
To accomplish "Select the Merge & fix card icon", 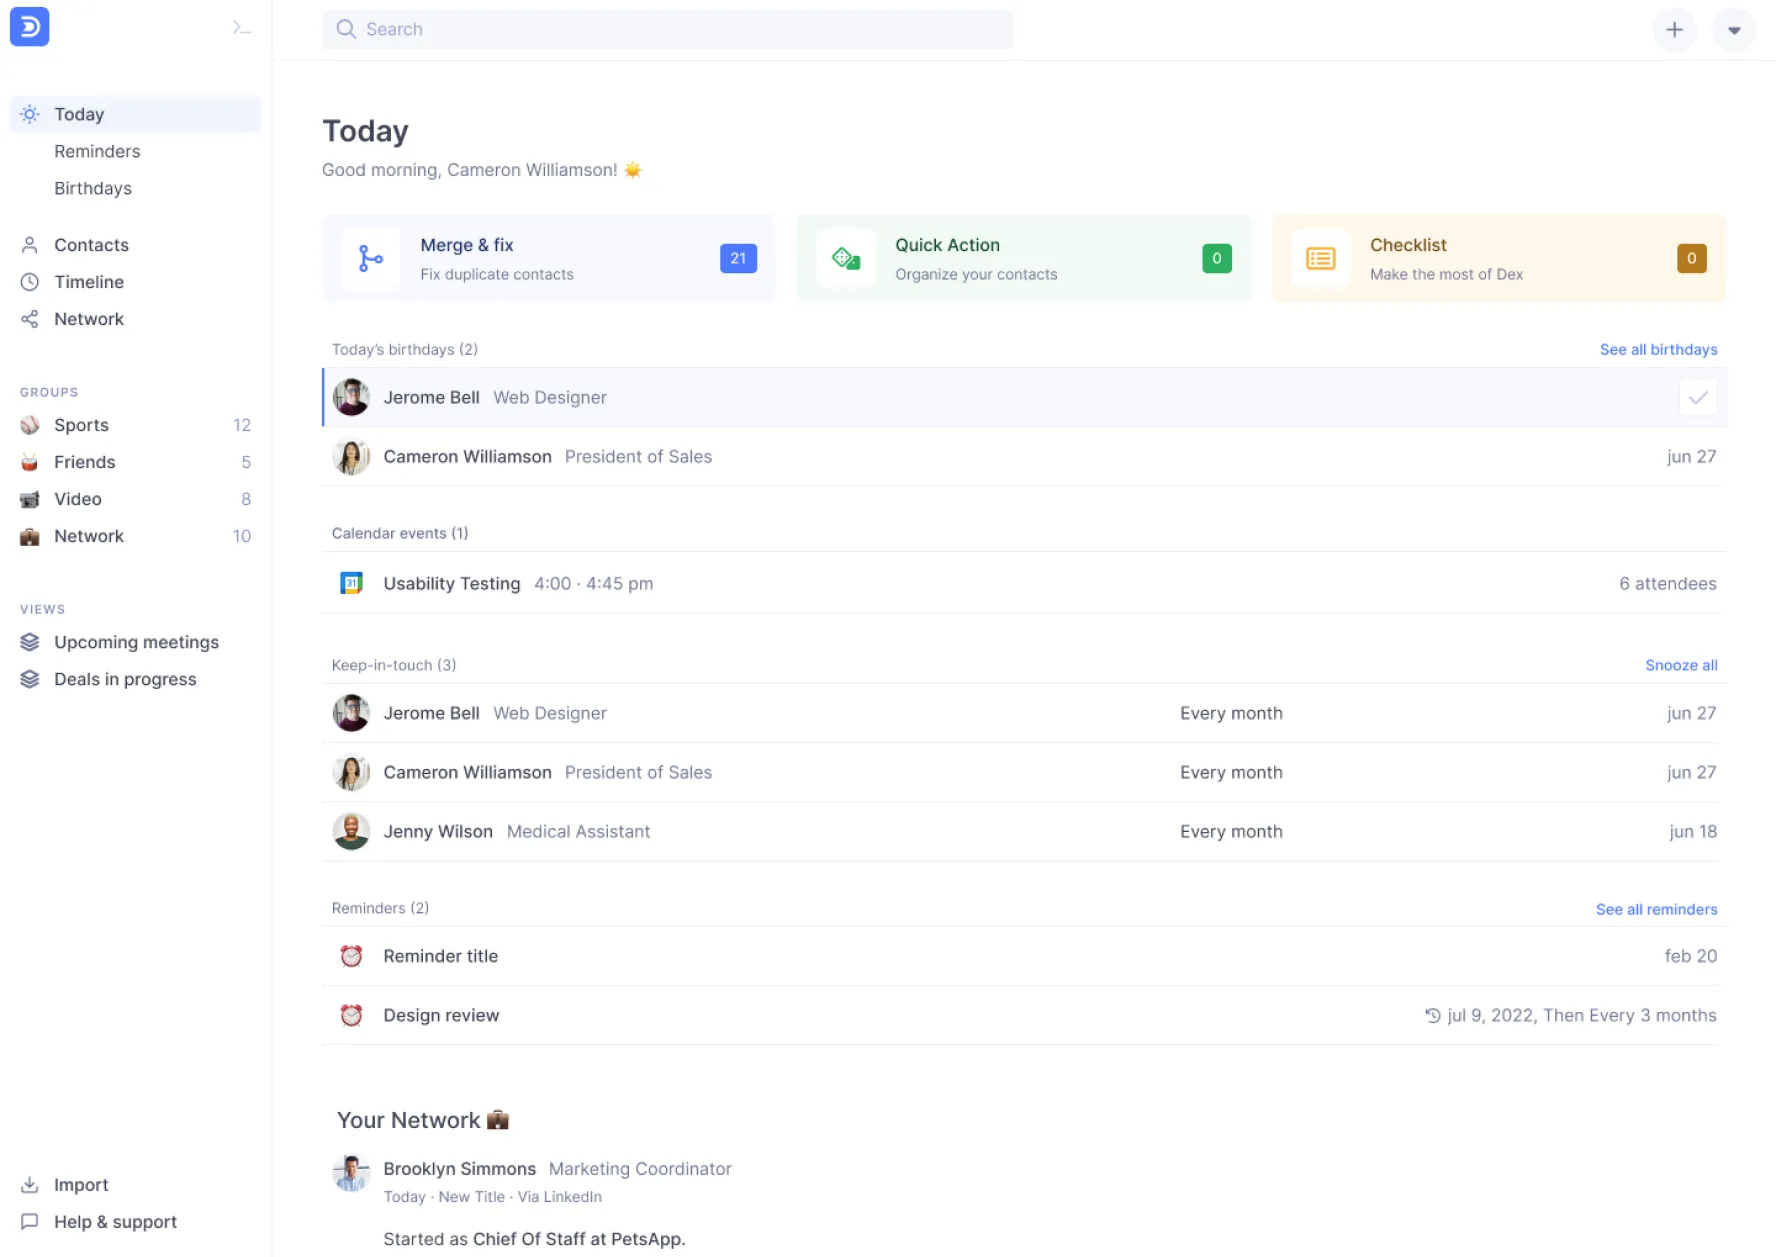I will point(371,258).
